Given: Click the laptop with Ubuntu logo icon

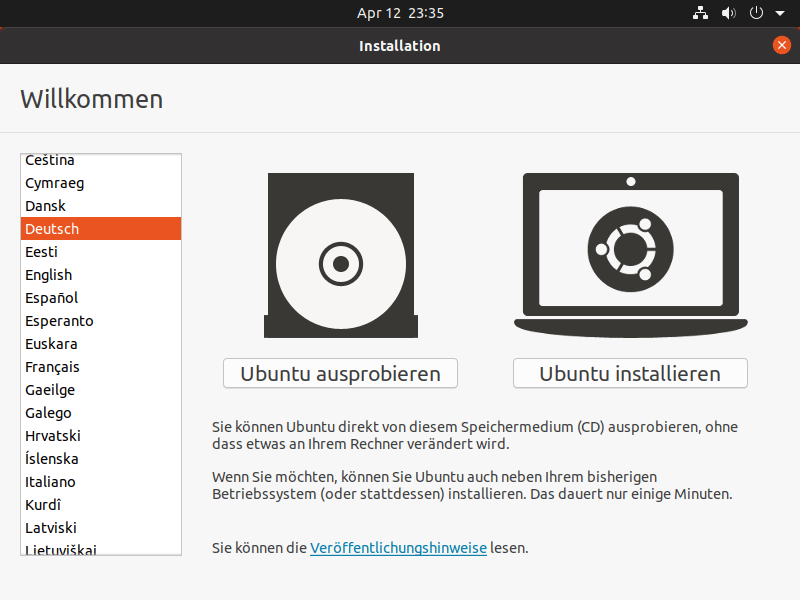Looking at the screenshot, I should coord(630,256).
